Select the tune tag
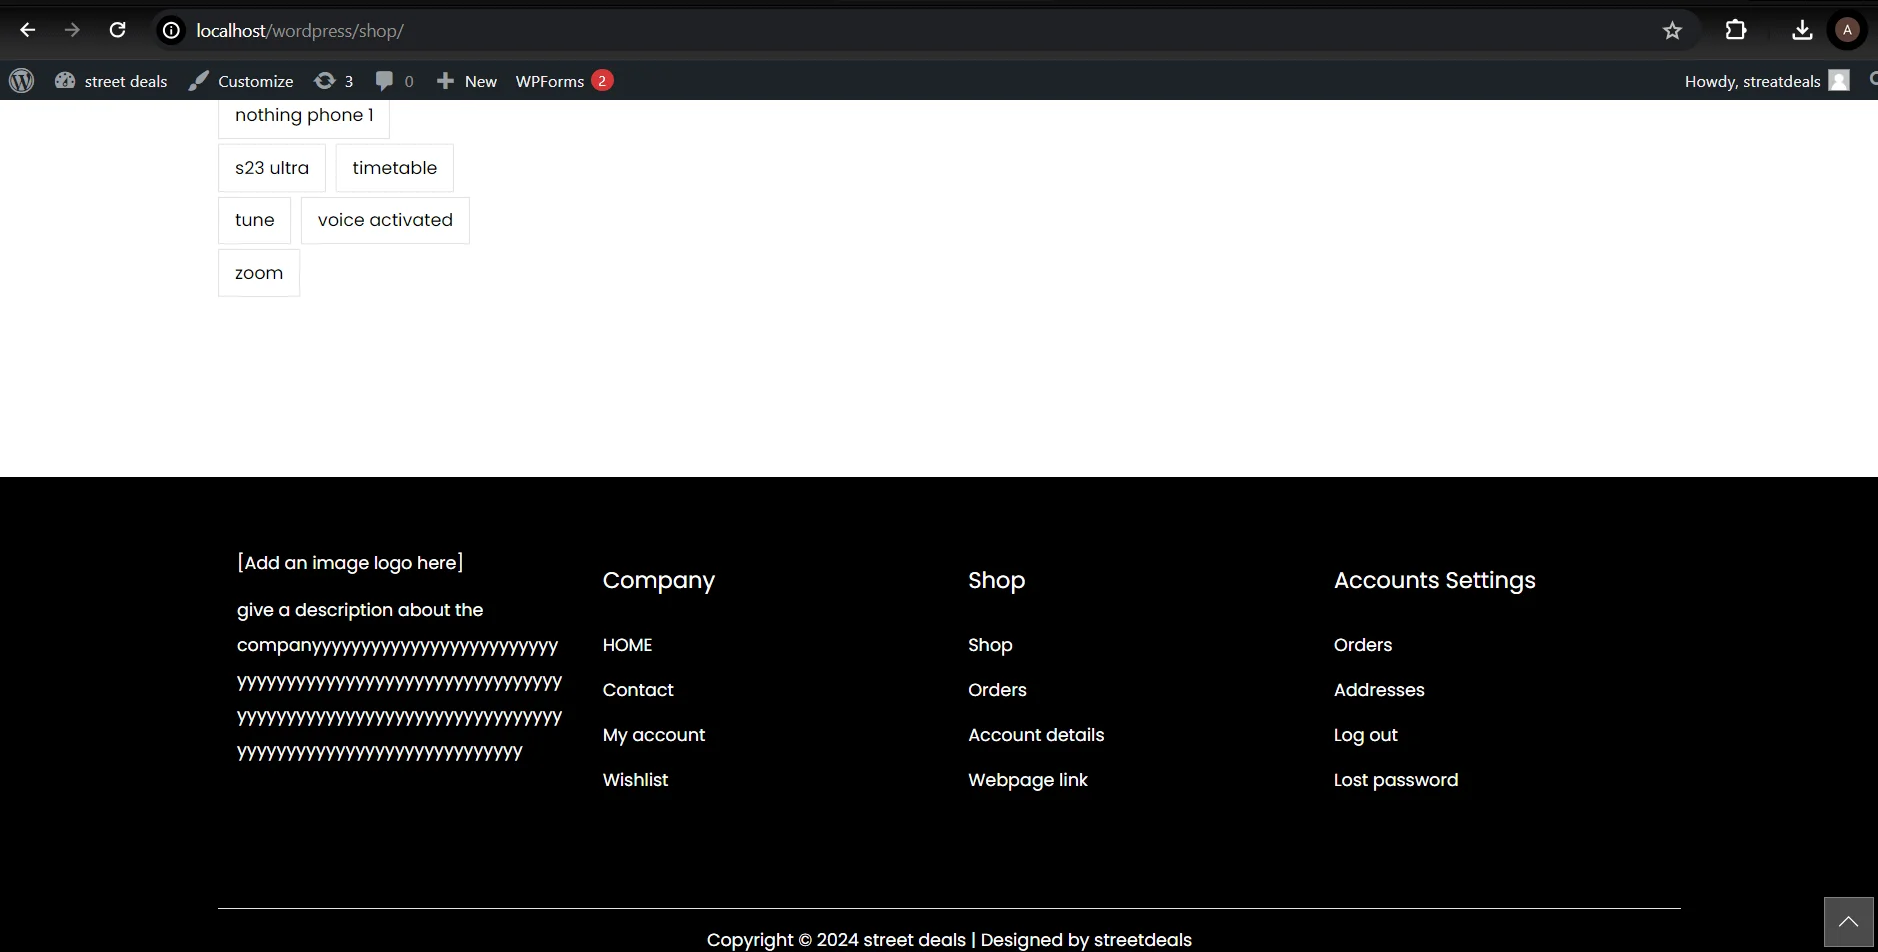 (255, 220)
